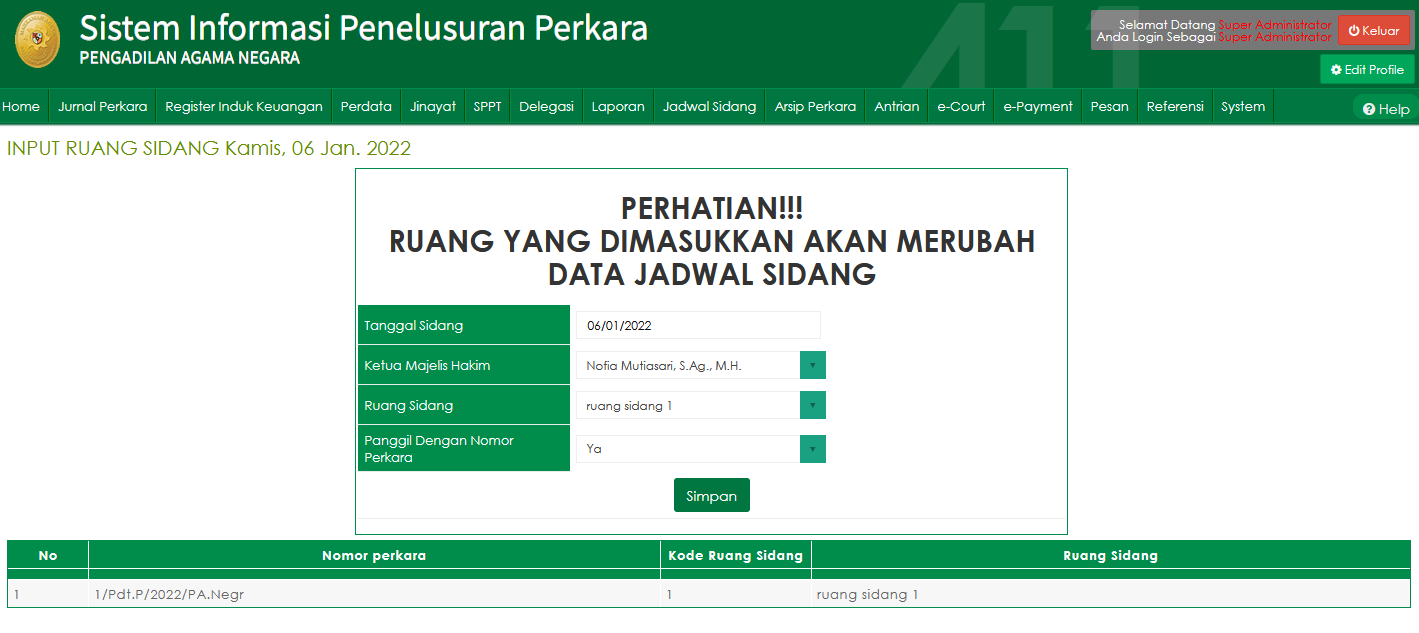The height and width of the screenshot is (633, 1419).
Task: Go to the Home menu item
Action: (x=22, y=105)
